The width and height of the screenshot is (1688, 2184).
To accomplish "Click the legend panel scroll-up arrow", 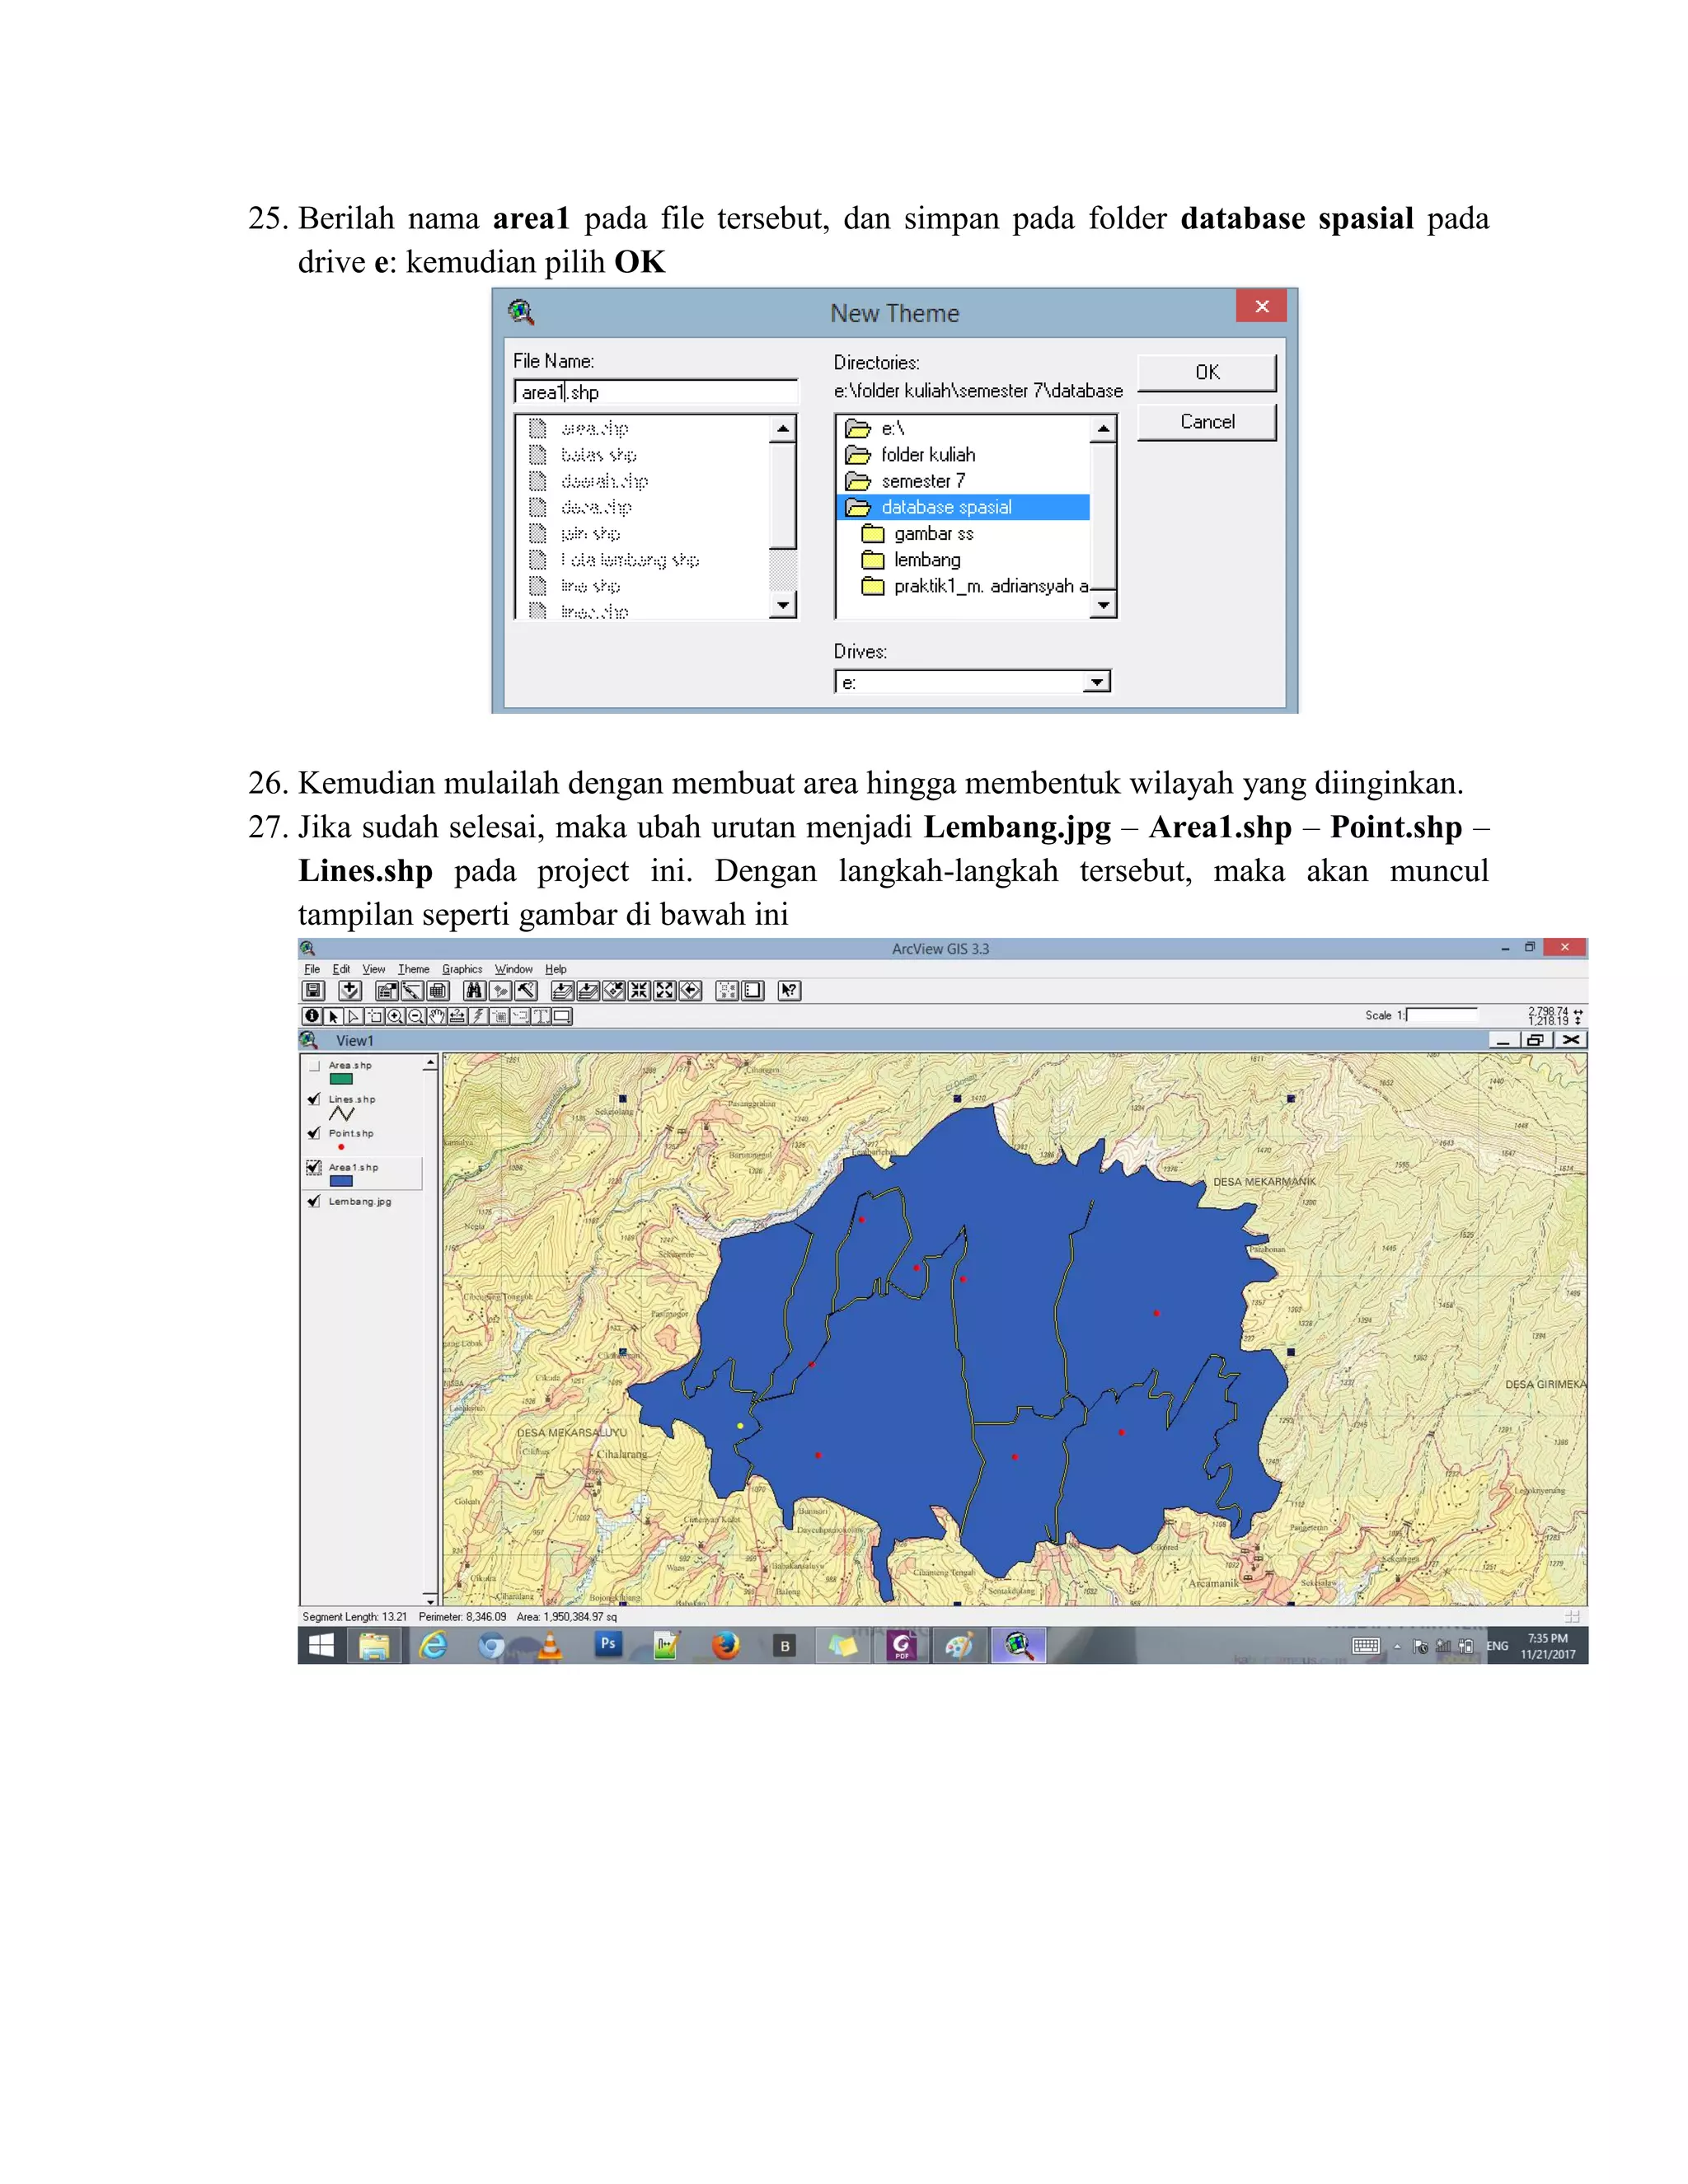I will point(430,1063).
